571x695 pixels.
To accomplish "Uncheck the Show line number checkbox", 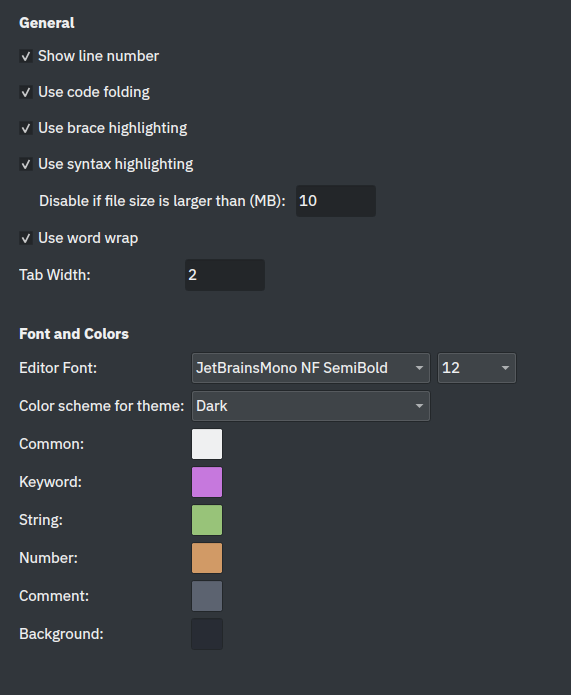I will pyautogui.click(x=26, y=56).
